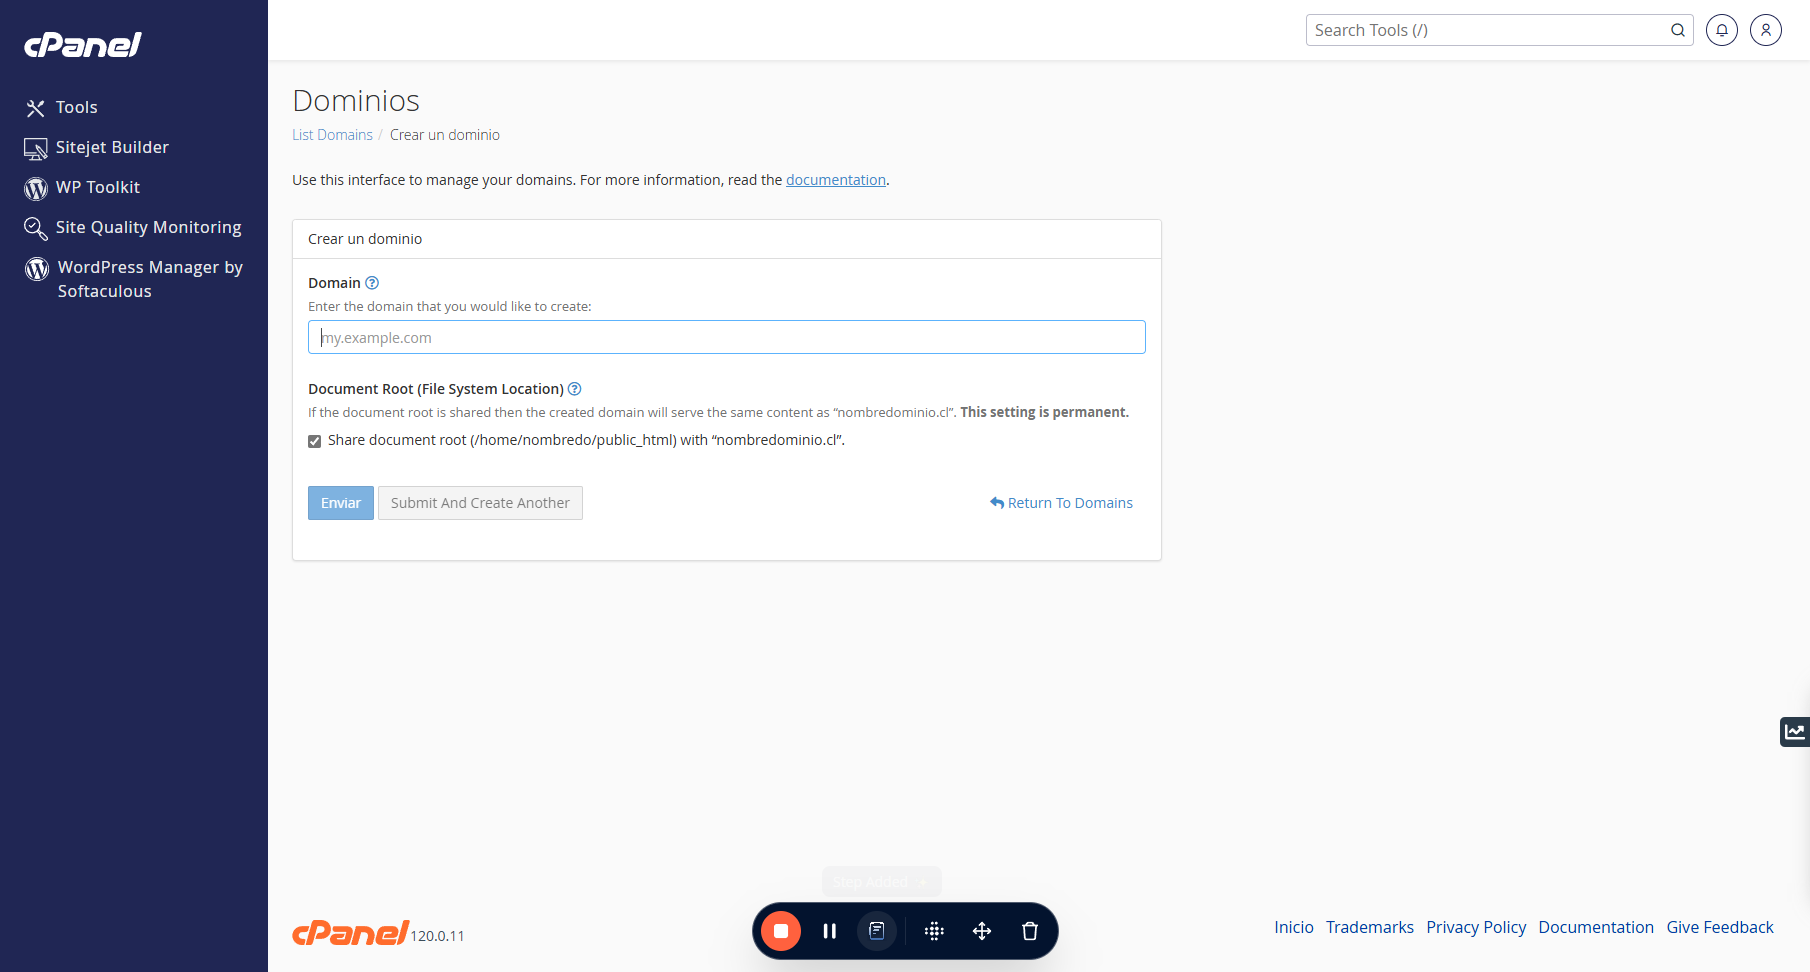Click the dotted grid icon in recorder

point(934,931)
